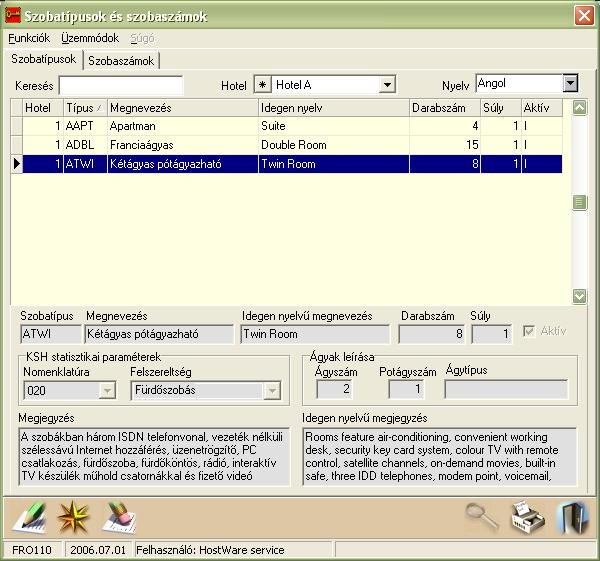The image size is (600, 561).
Task: Sort by the Típus column header
Action: pos(85,108)
